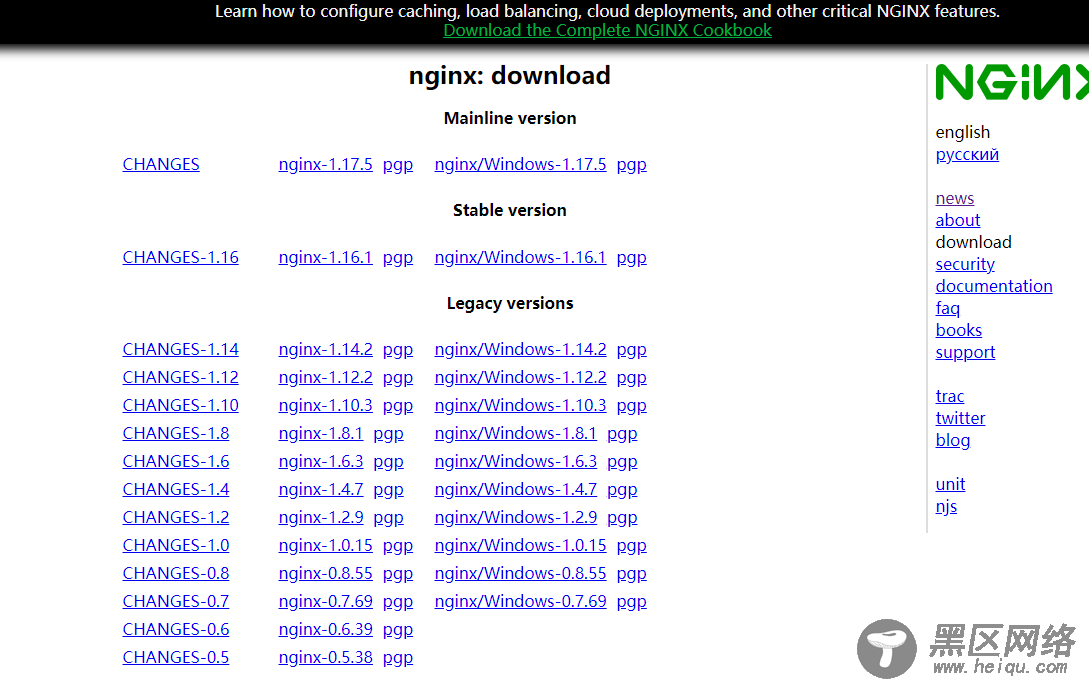This screenshot has height=684, width=1089.
Task: Open pgp signature for nginx/Windows-1.17.5
Action: [631, 165]
